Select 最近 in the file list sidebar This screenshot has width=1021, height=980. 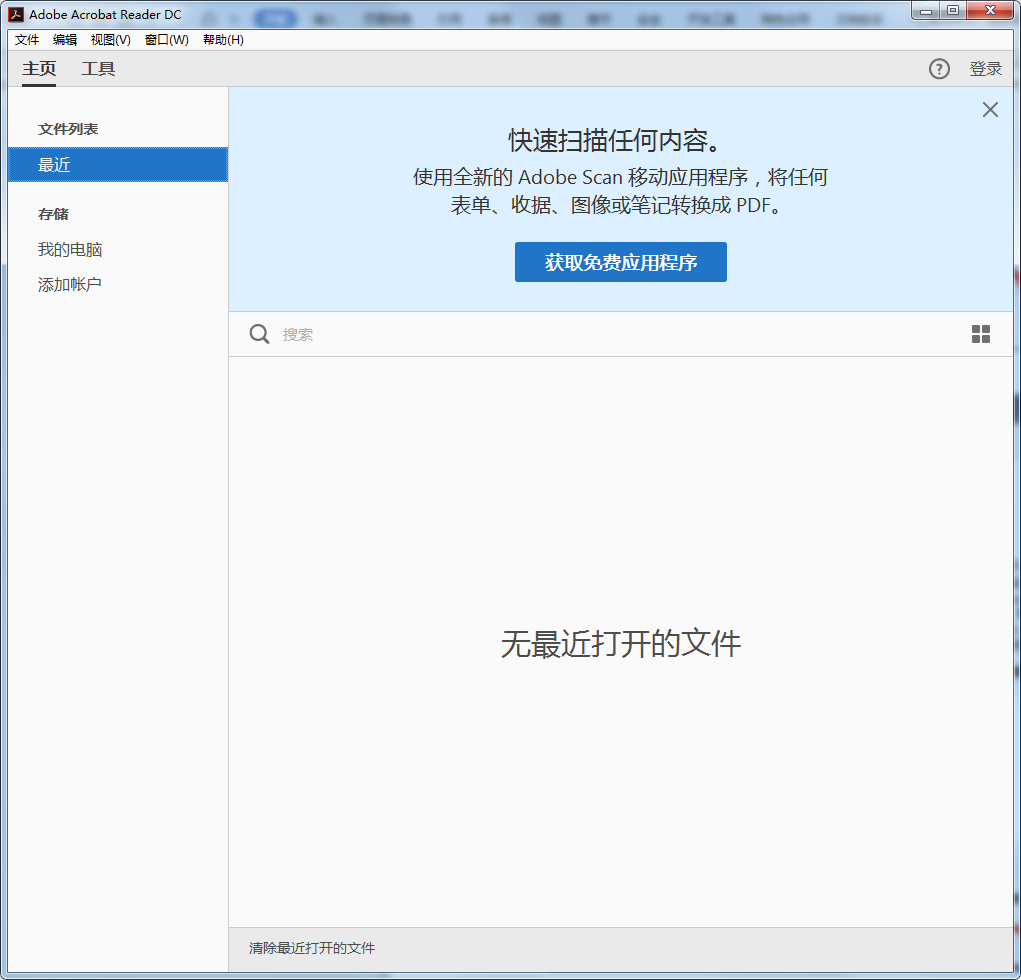click(118, 165)
